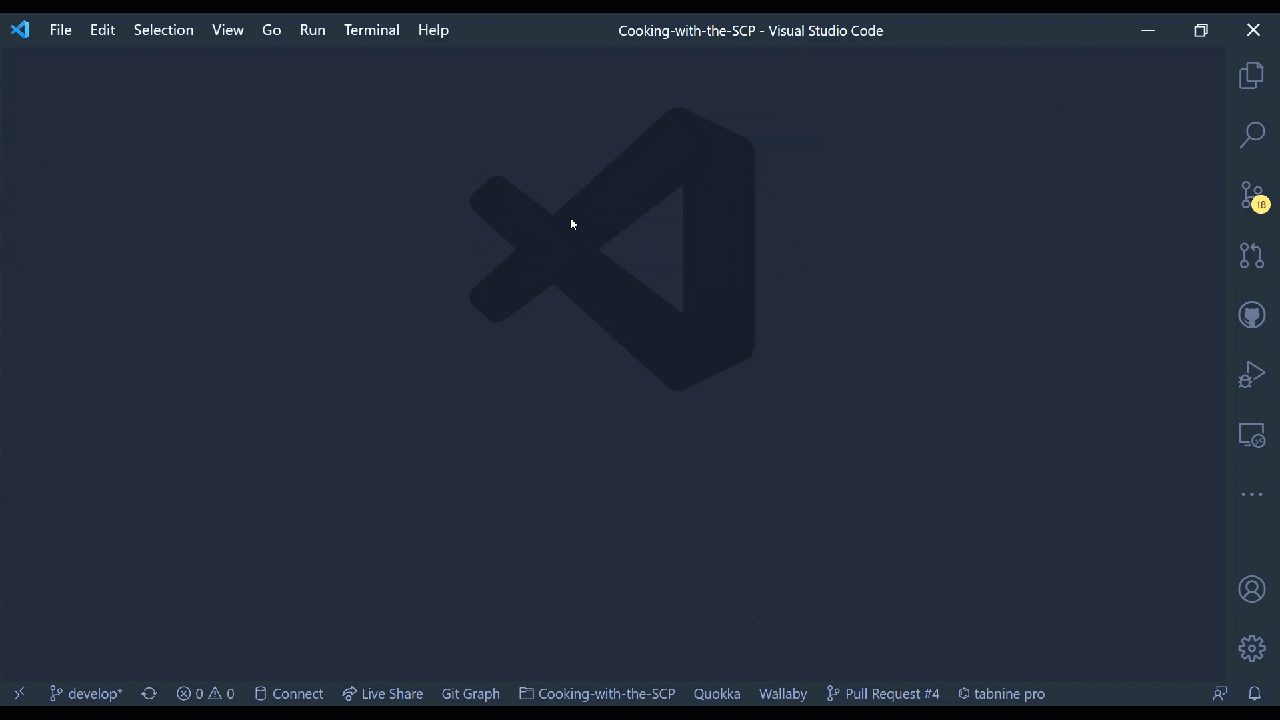Show additional views ellipsis in activity bar

tap(1252, 495)
